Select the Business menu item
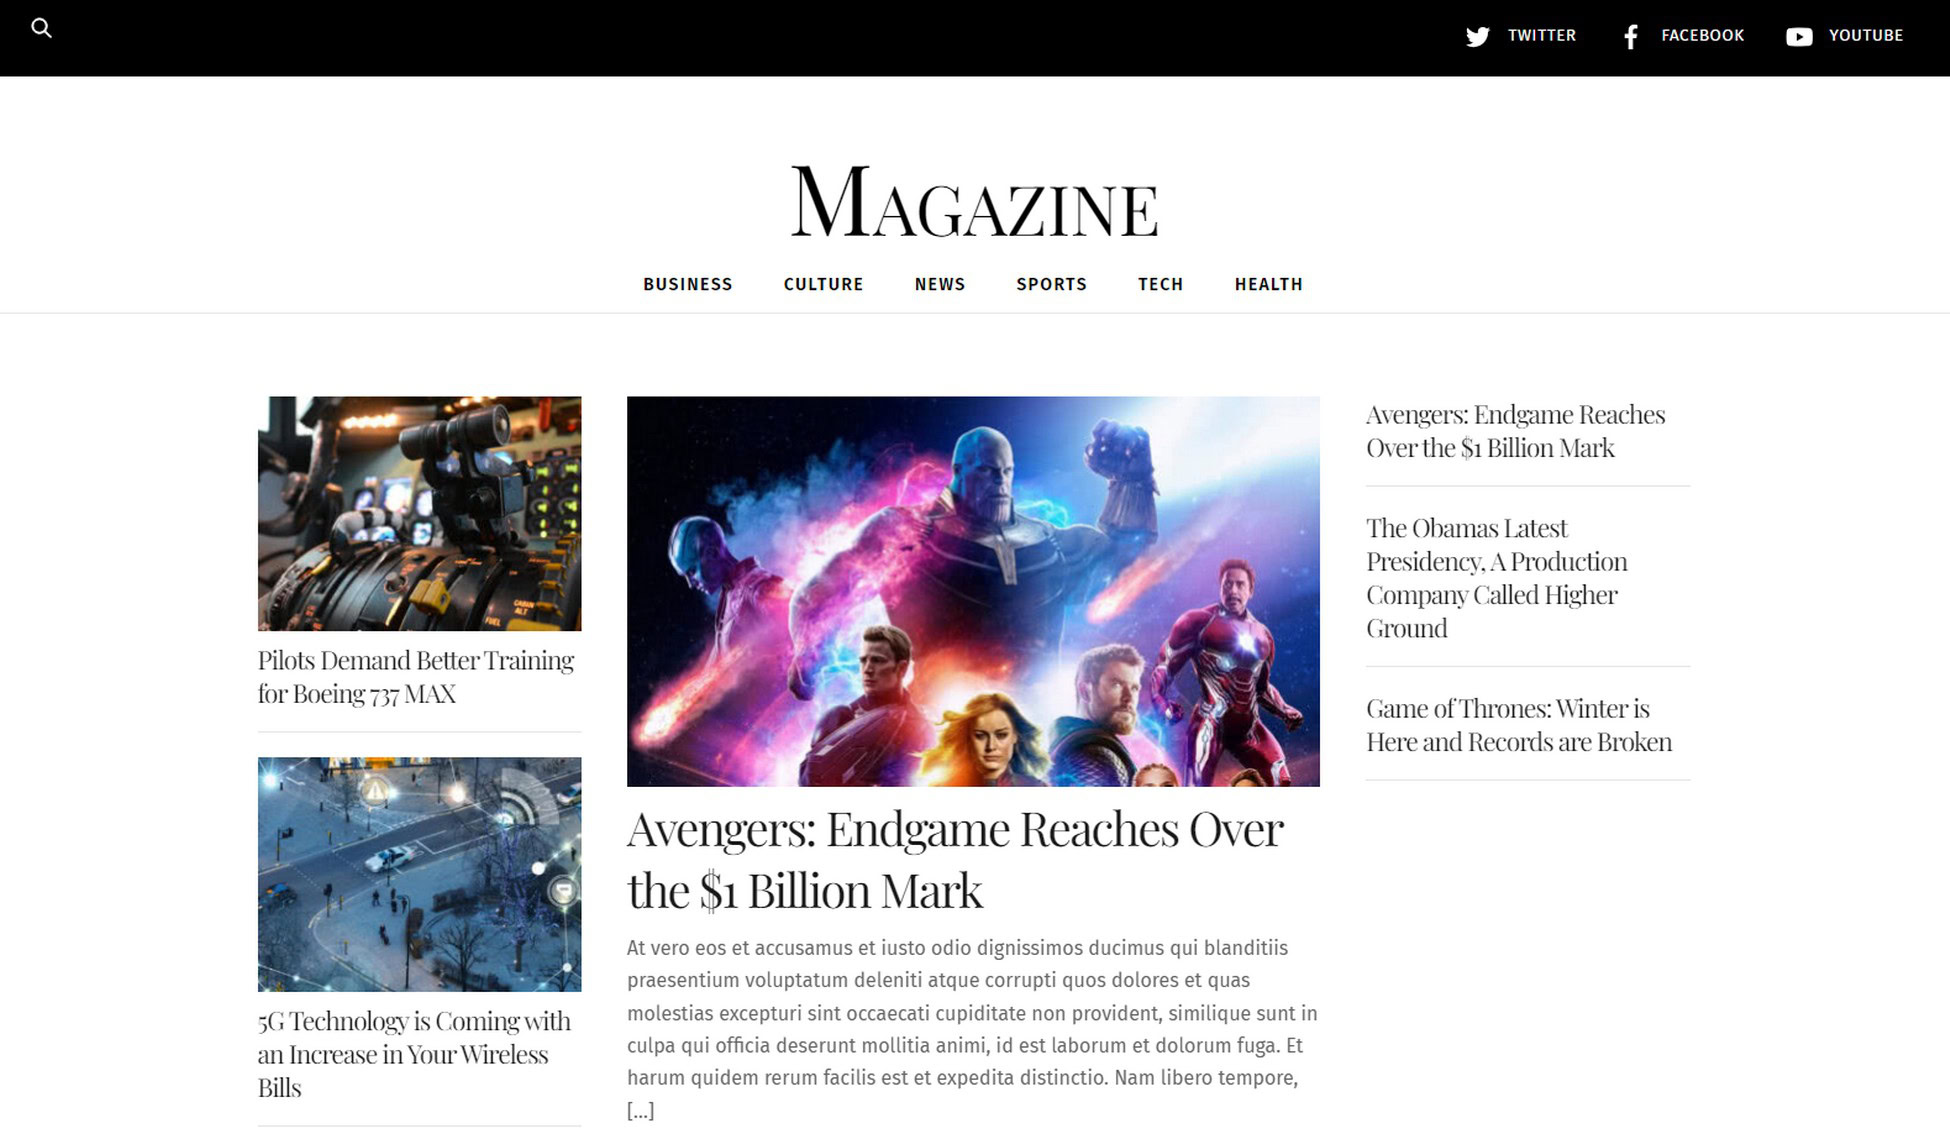The width and height of the screenshot is (1950, 1128). click(x=687, y=284)
